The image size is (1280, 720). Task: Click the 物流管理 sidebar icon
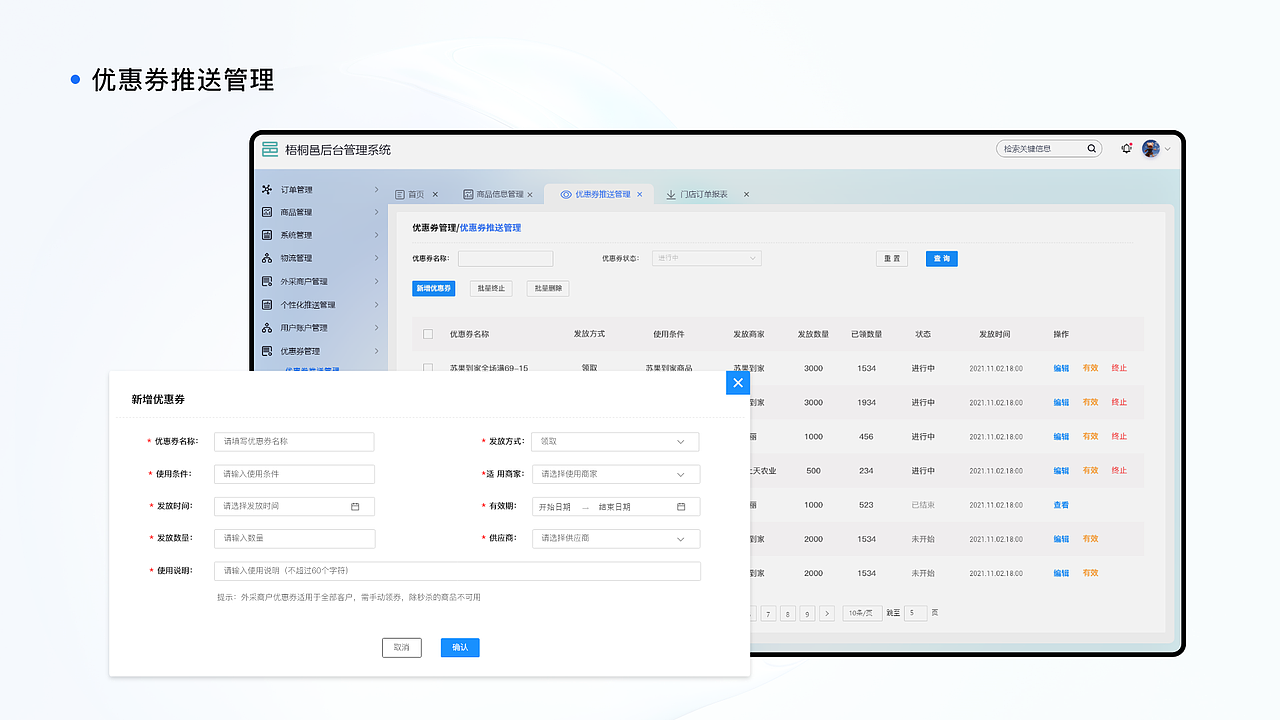pos(267,258)
